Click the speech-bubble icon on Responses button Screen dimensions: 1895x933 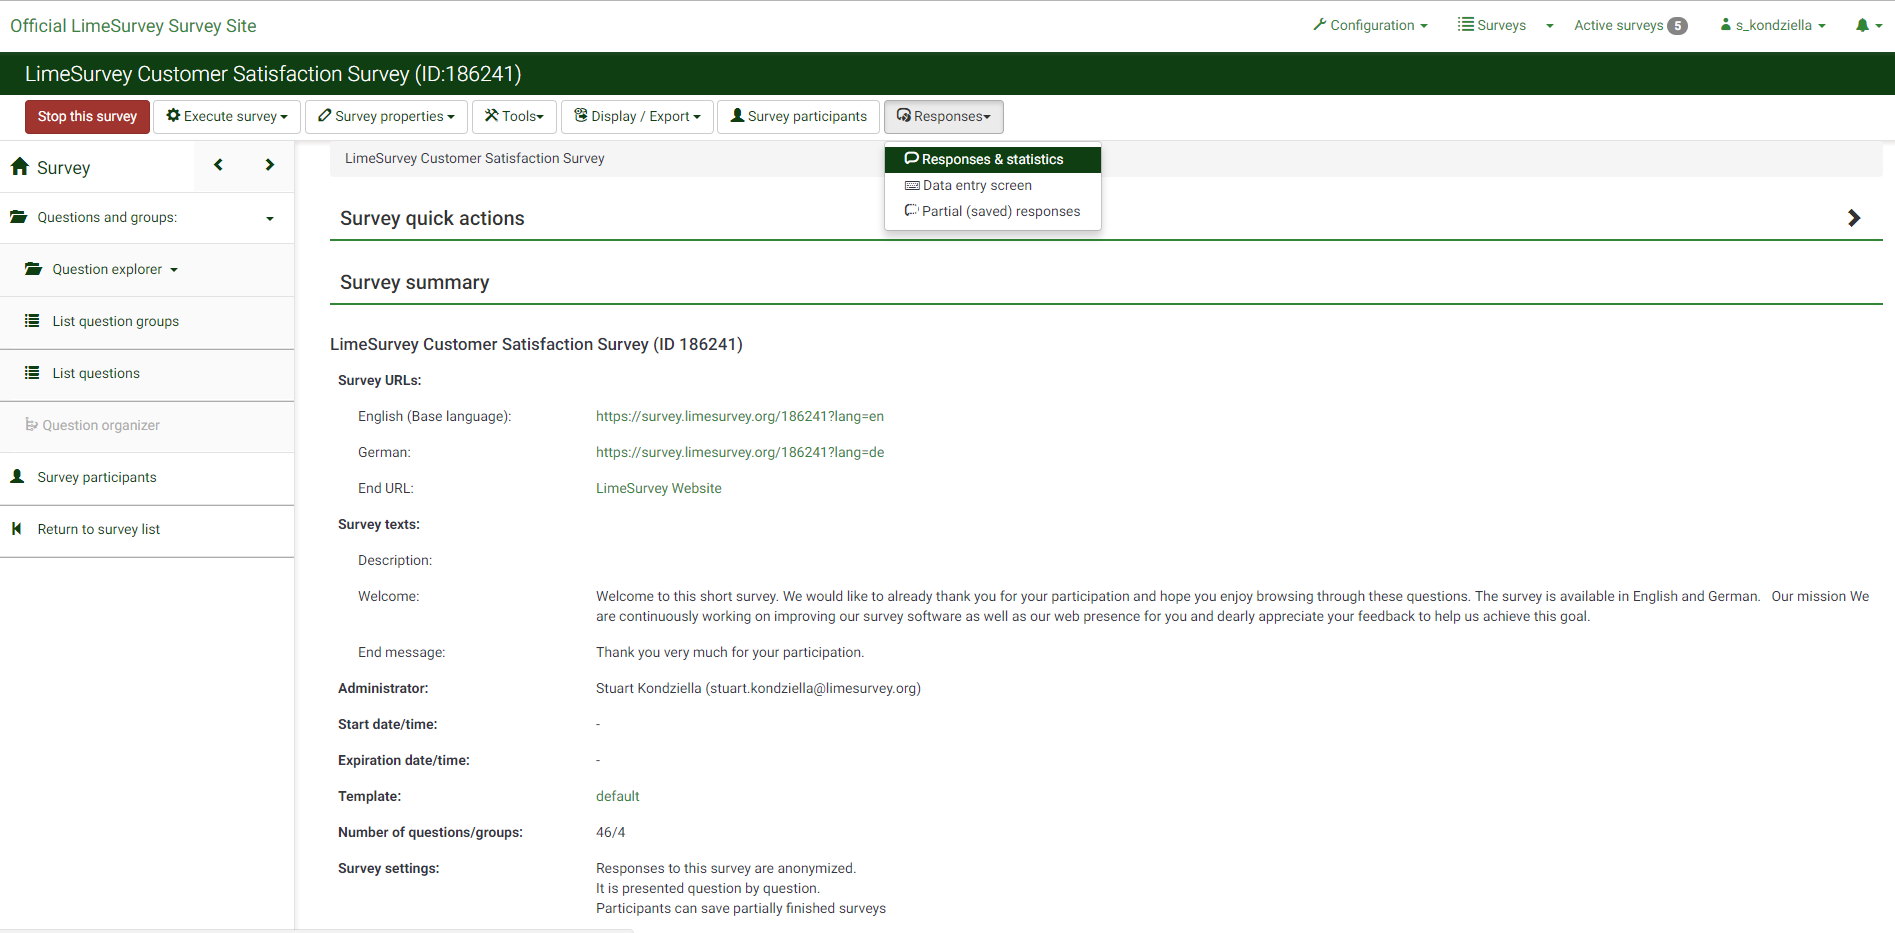tap(904, 116)
